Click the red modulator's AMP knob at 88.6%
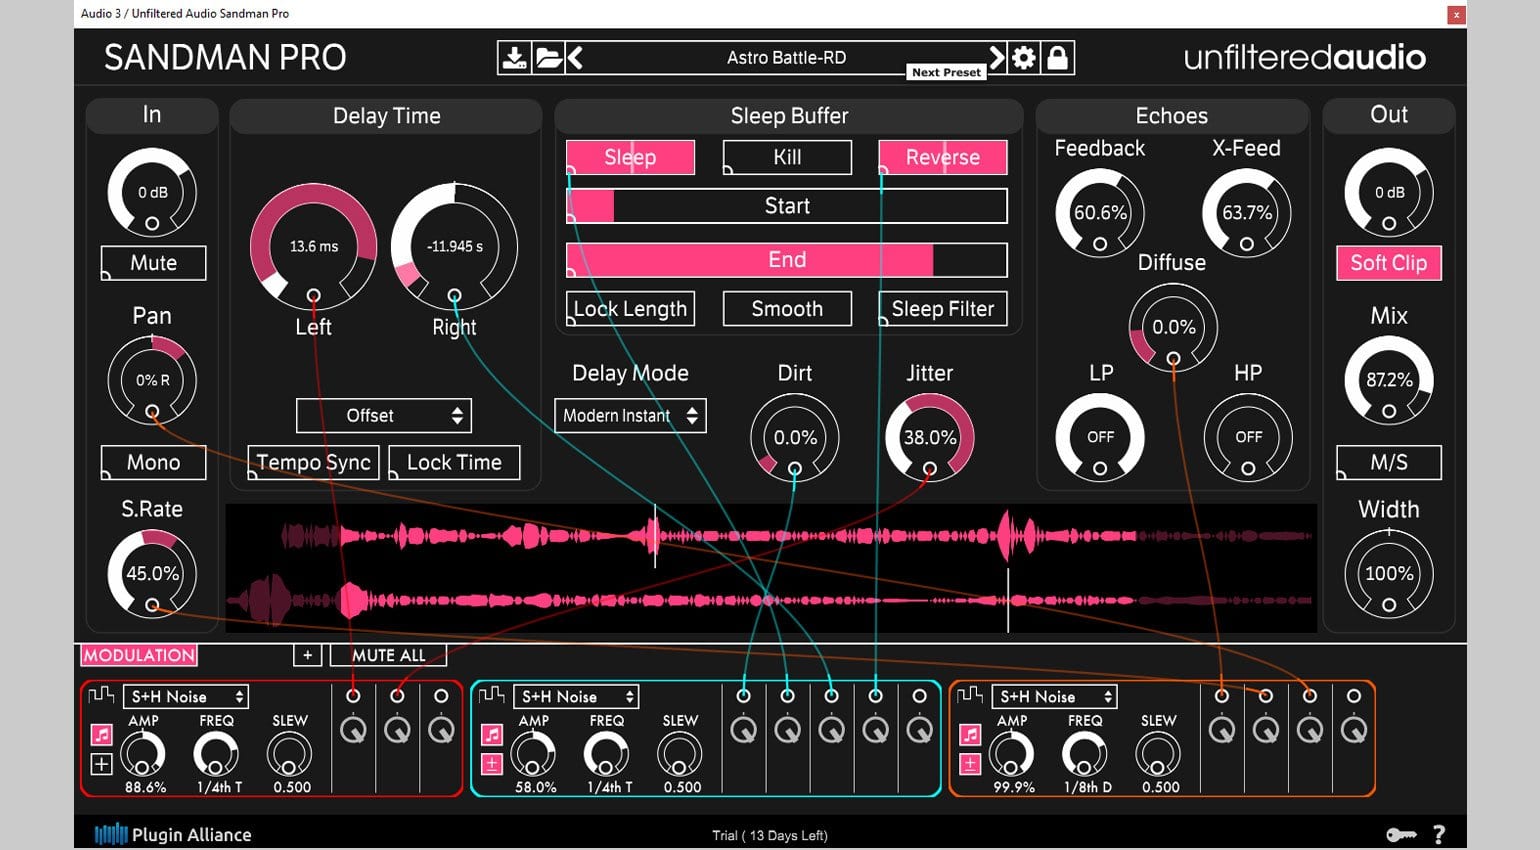Screen dimensions: 1540x850 [x=143, y=753]
